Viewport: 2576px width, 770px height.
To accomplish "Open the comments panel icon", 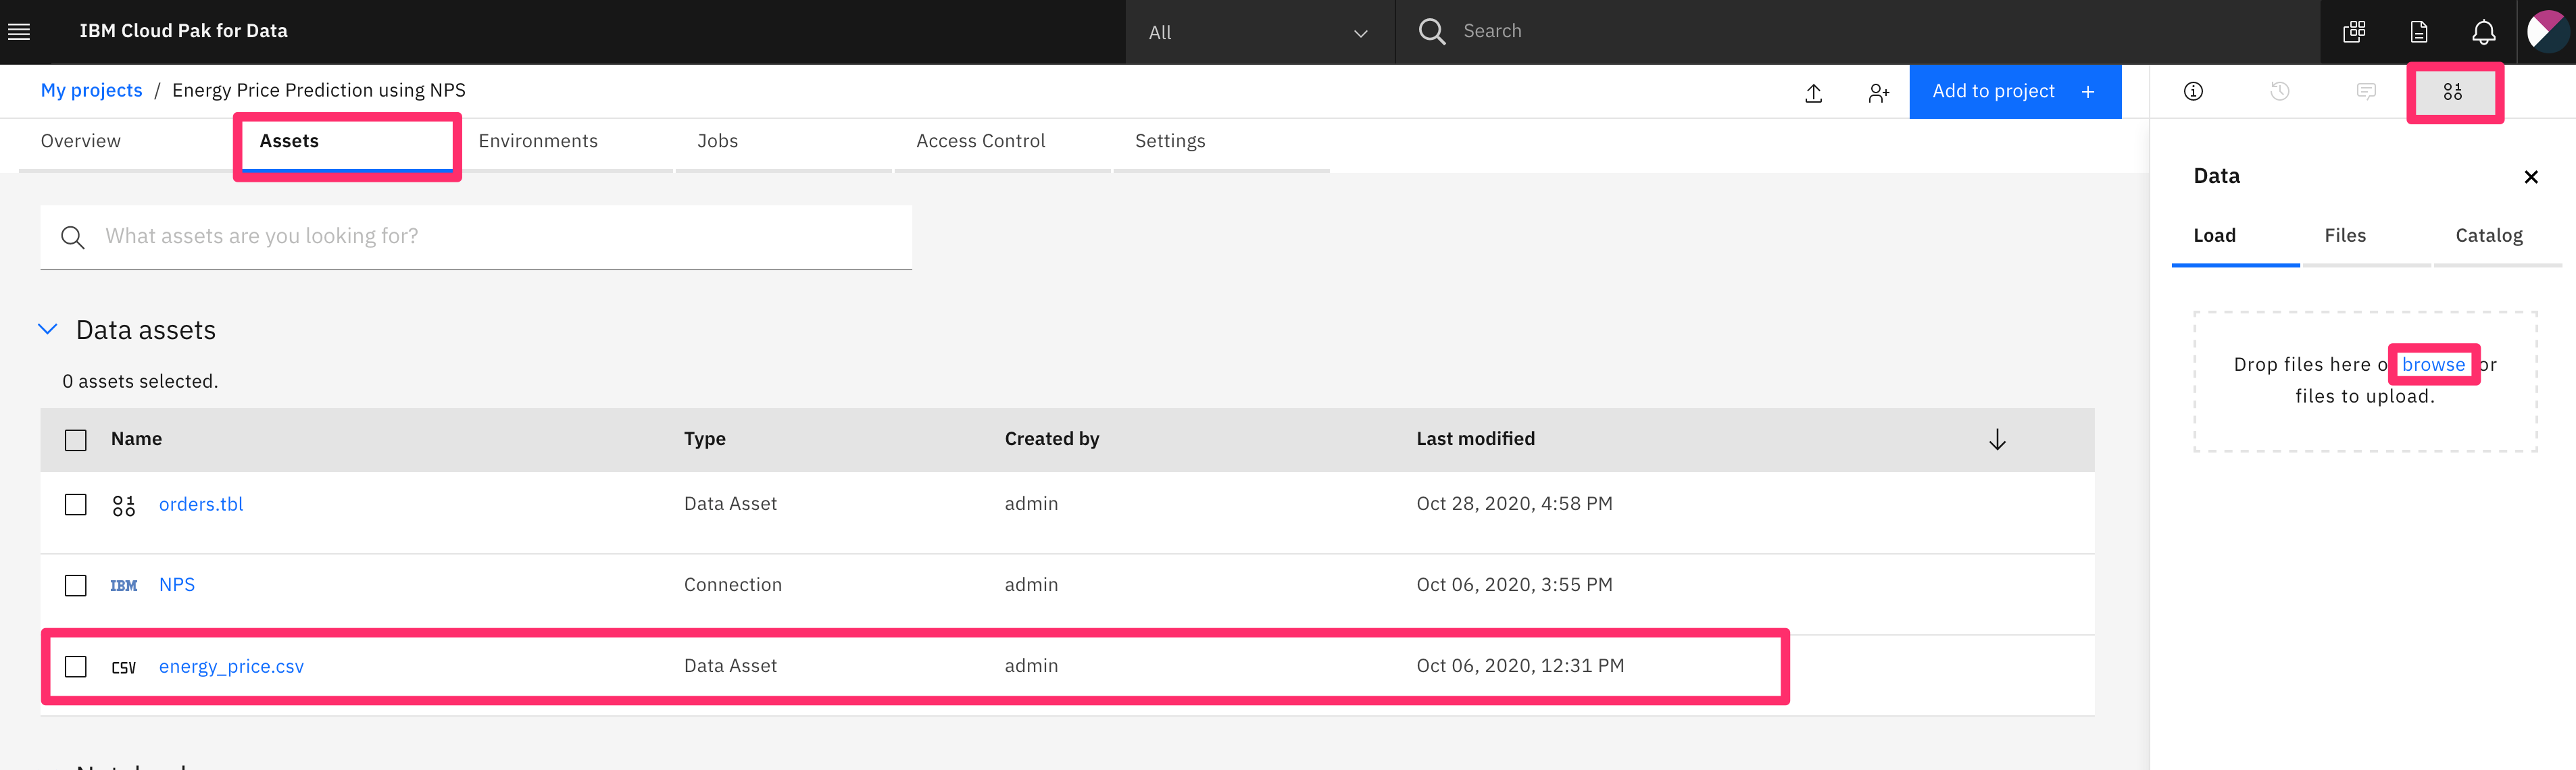I will point(2366,91).
